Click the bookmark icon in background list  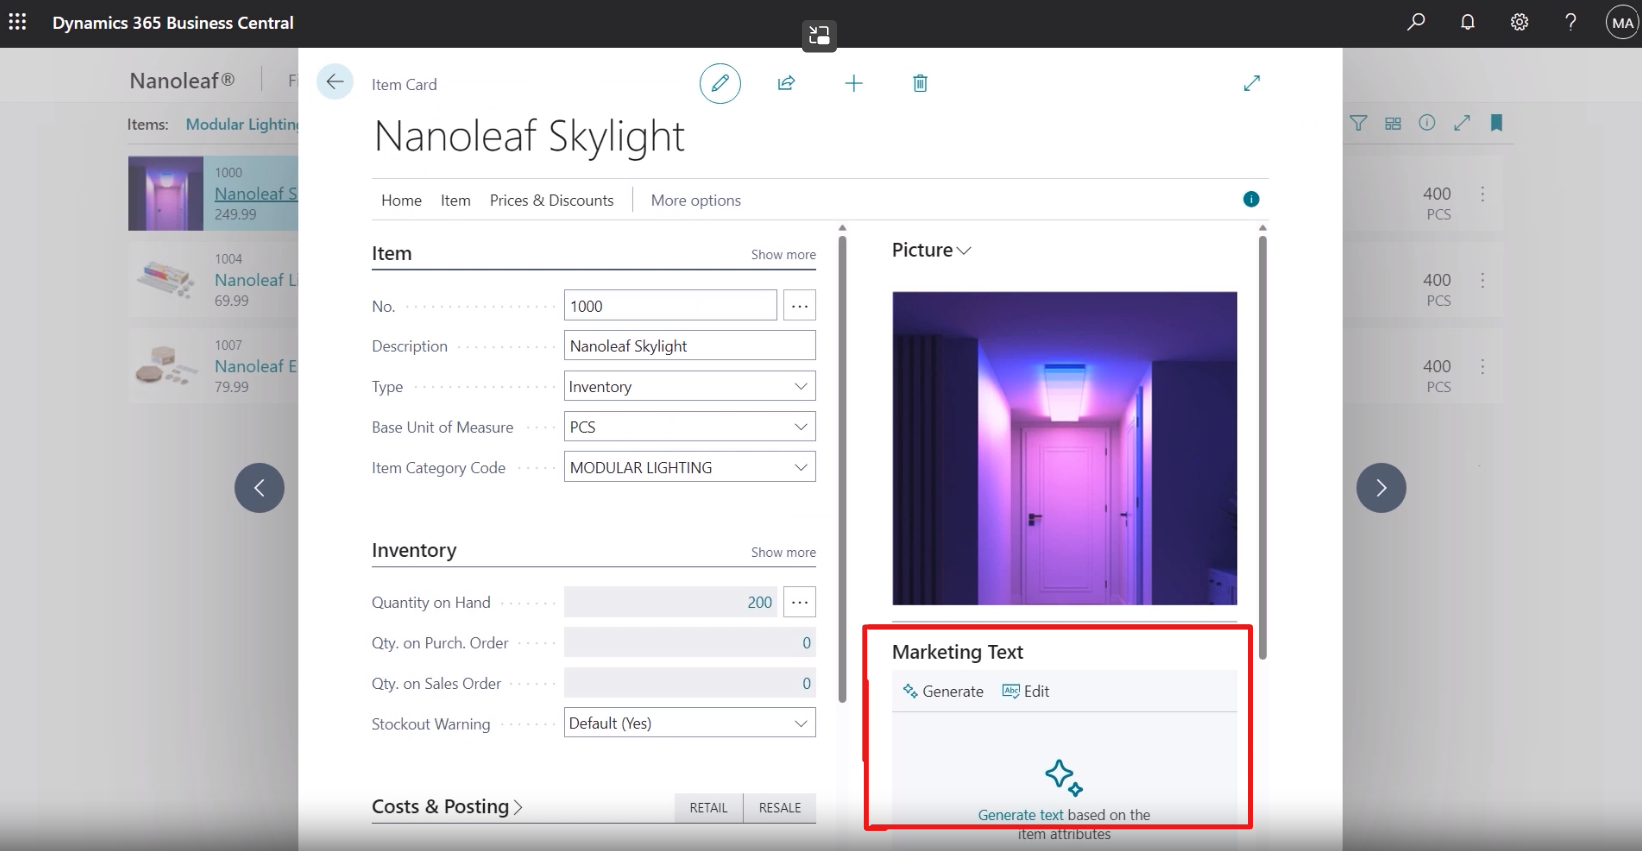1497,123
